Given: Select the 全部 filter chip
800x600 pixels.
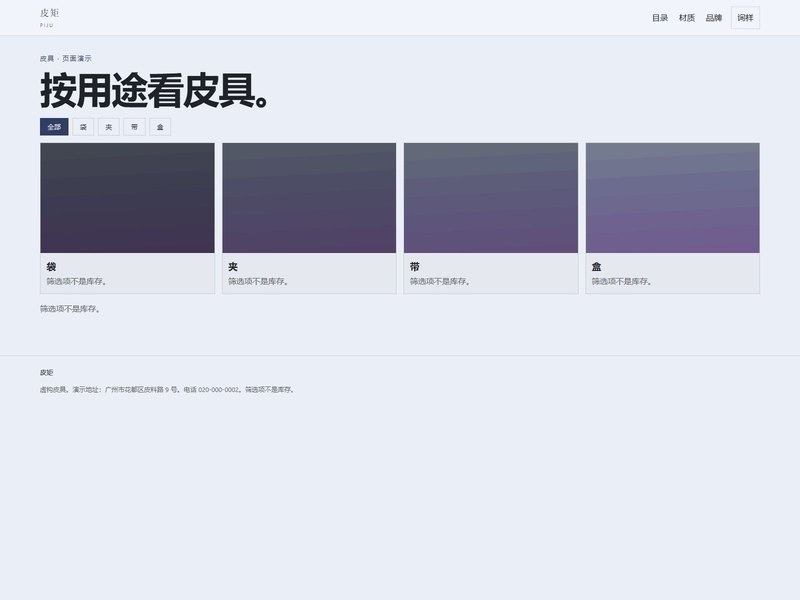Looking at the screenshot, I should [x=54, y=127].
